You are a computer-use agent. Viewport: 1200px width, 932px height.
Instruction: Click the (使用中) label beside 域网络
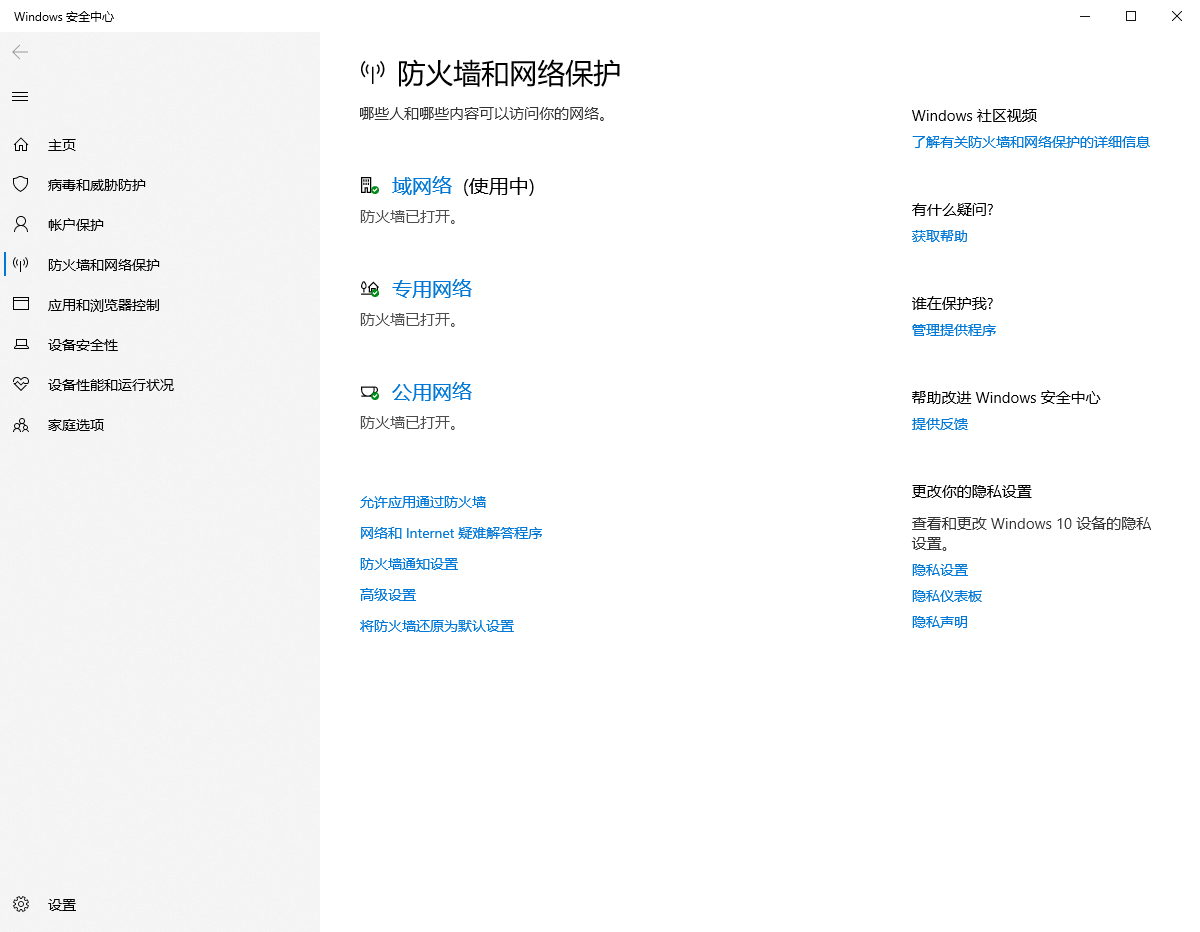point(499,186)
